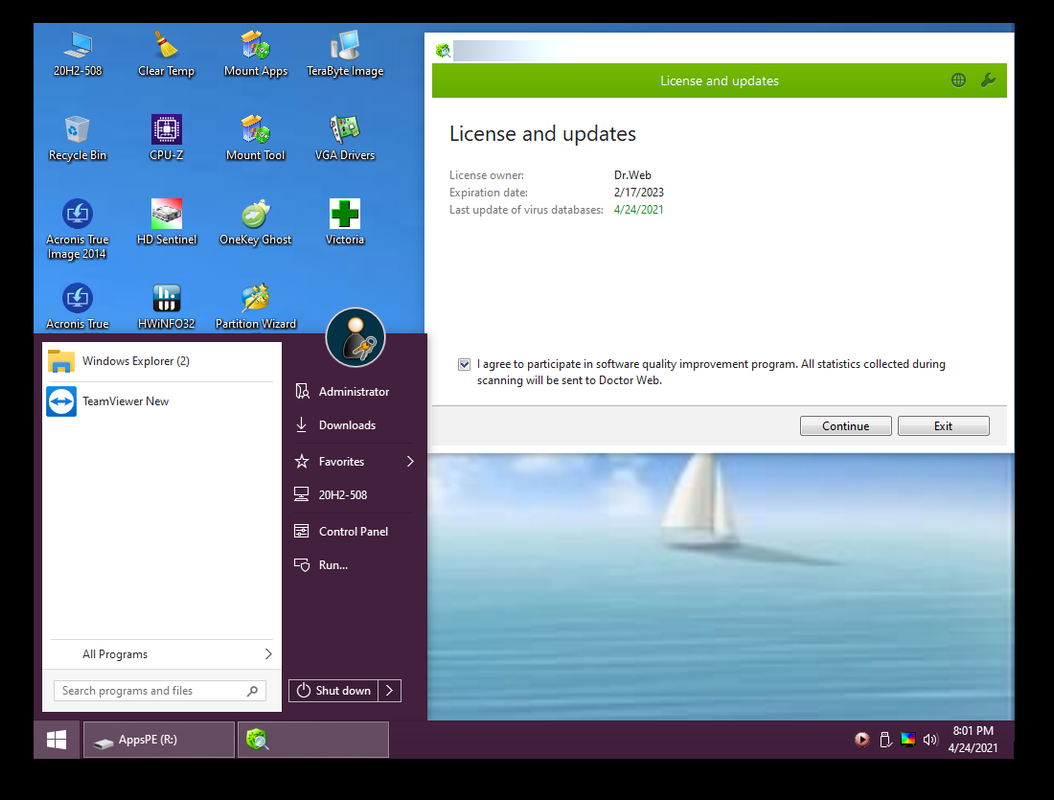
Task: Open the media player tray icon
Action: (862, 739)
